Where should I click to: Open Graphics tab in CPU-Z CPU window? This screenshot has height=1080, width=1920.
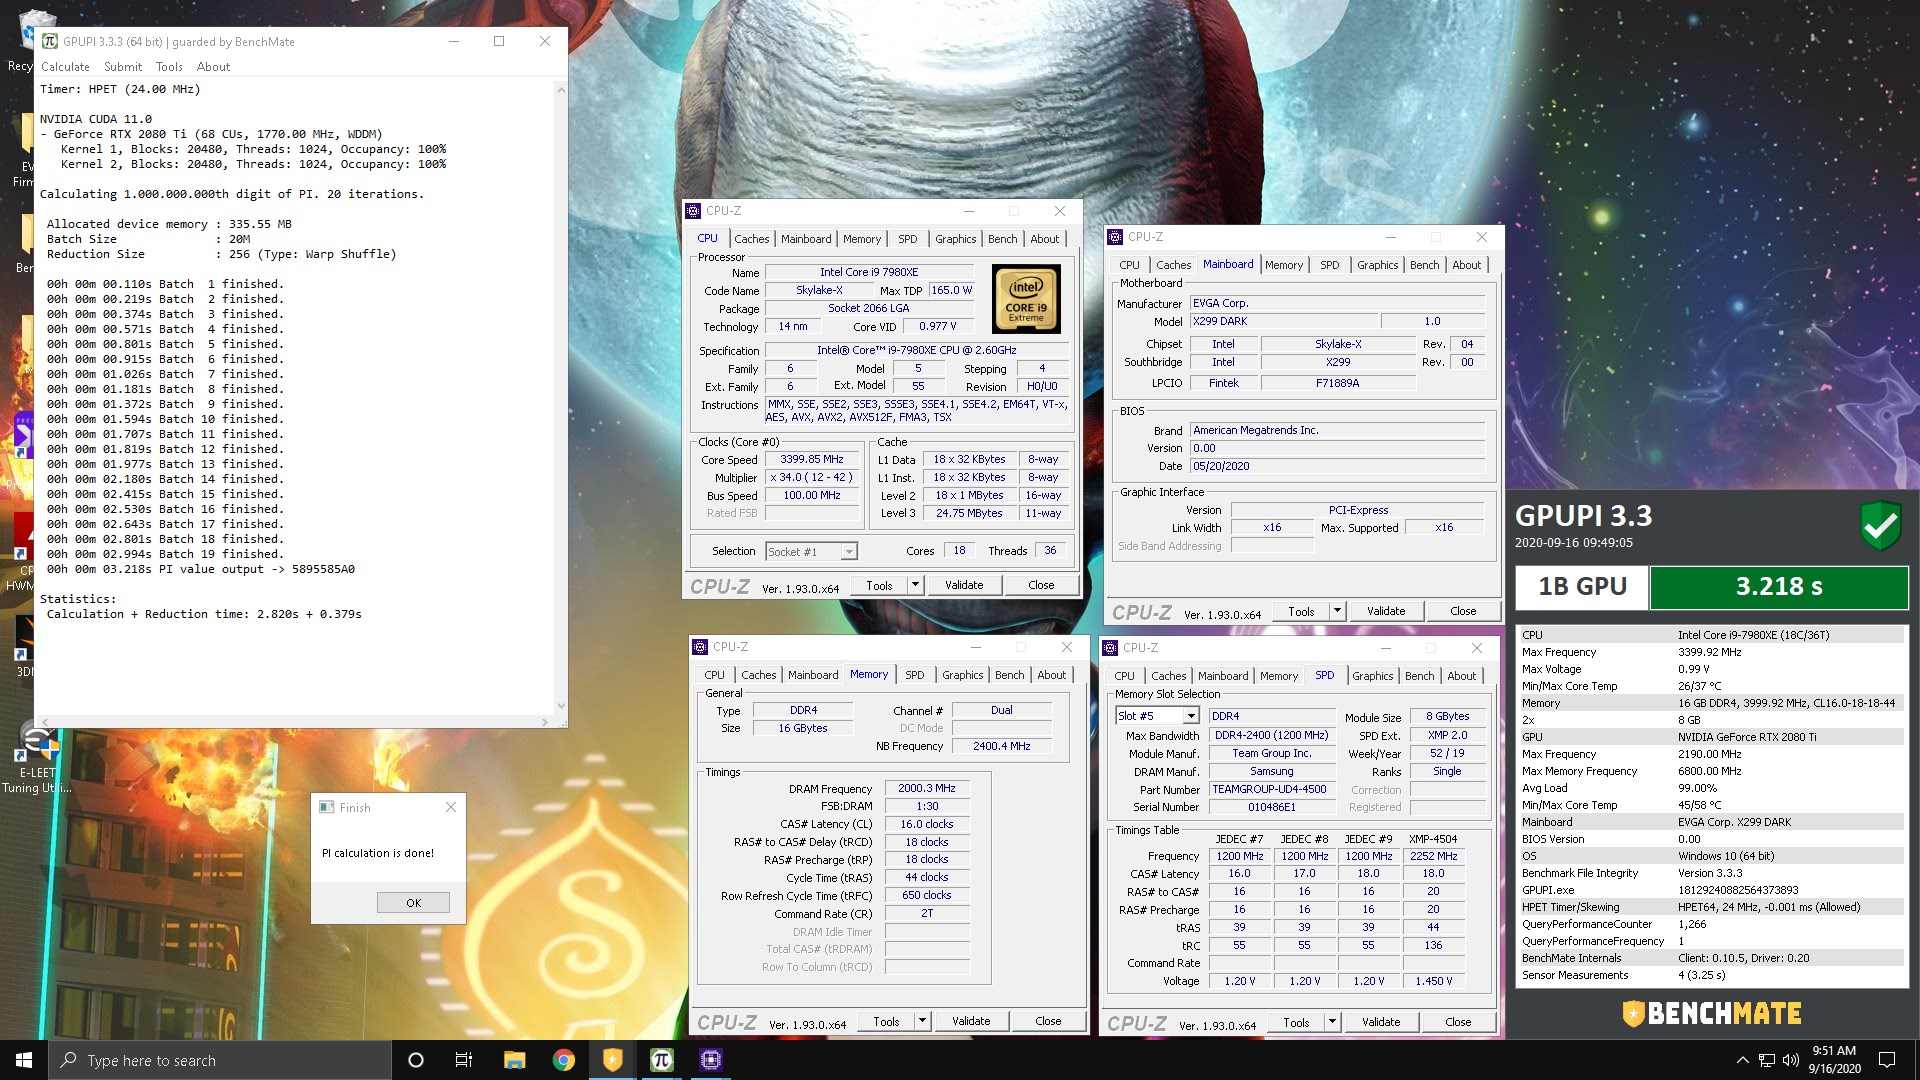point(955,239)
